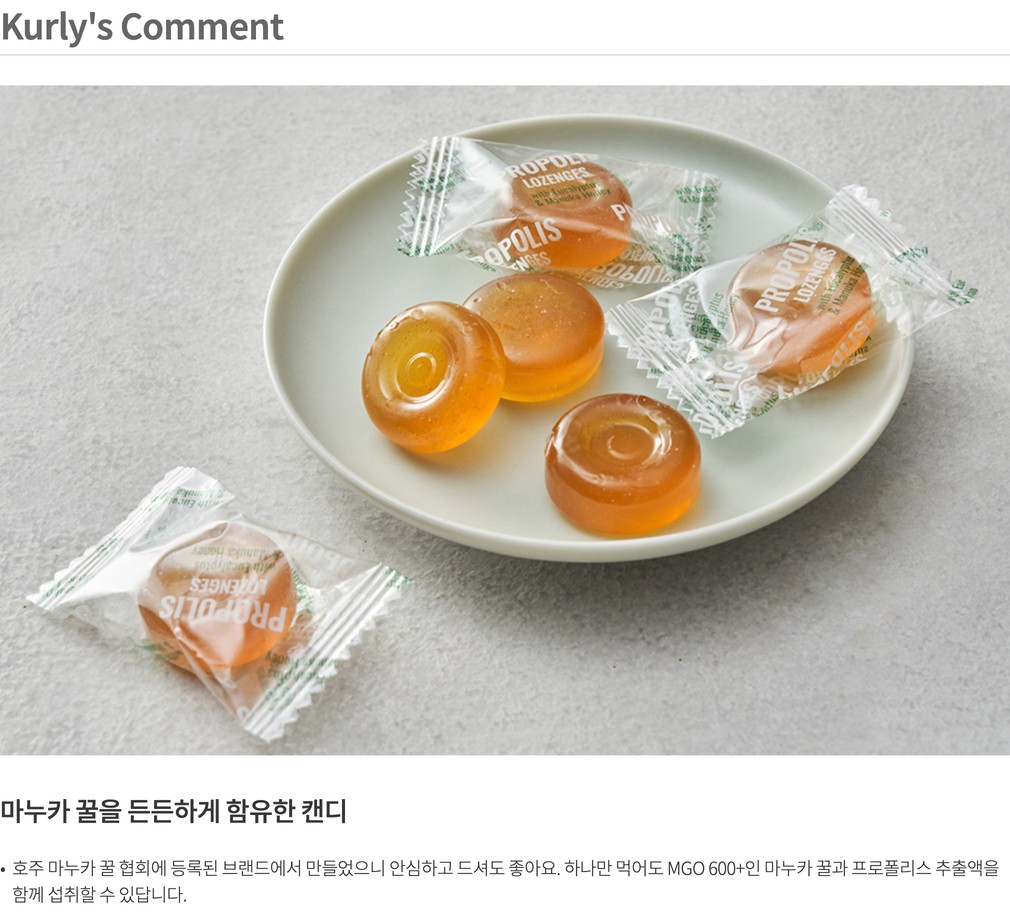Click the gray stone surface beside the plate

click(129, 290)
